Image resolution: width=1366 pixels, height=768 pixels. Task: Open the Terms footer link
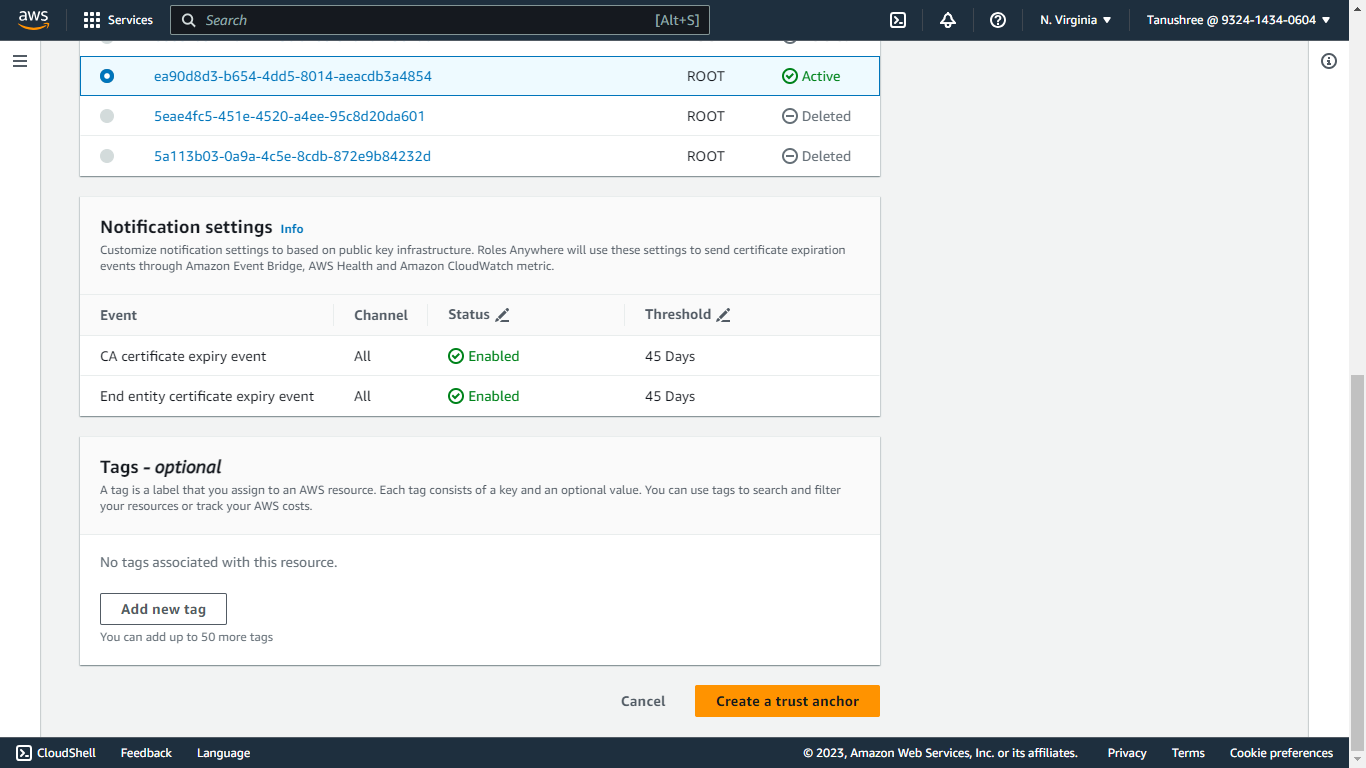[x=1188, y=753]
